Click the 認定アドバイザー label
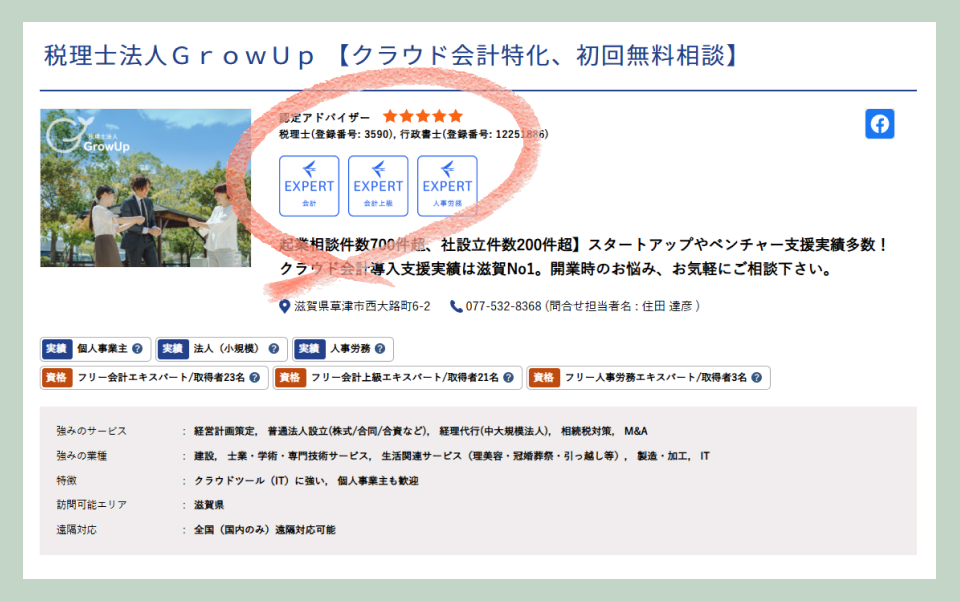The width and height of the screenshot is (960, 602). click(x=324, y=117)
